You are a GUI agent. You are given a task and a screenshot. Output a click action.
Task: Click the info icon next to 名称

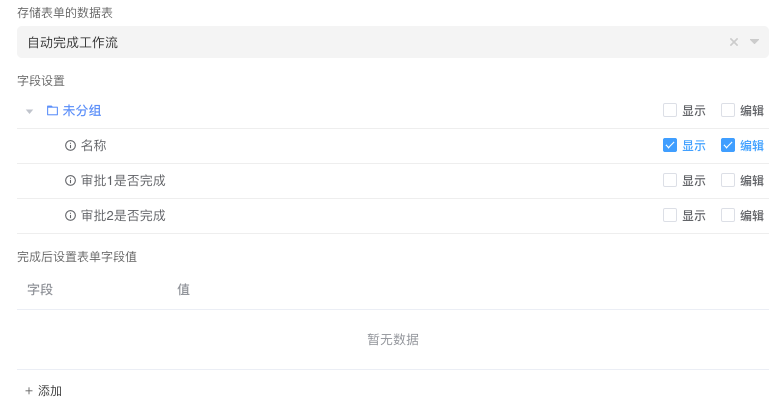coord(70,146)
